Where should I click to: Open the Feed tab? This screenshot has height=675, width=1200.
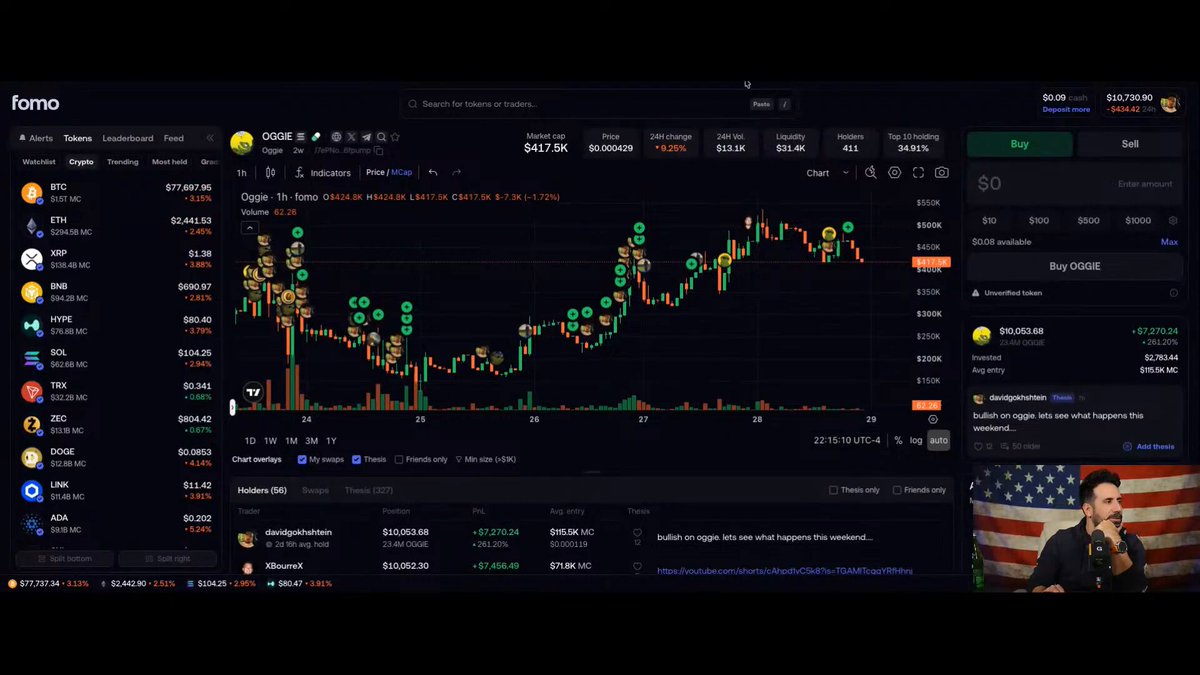(x=174, y=138)
